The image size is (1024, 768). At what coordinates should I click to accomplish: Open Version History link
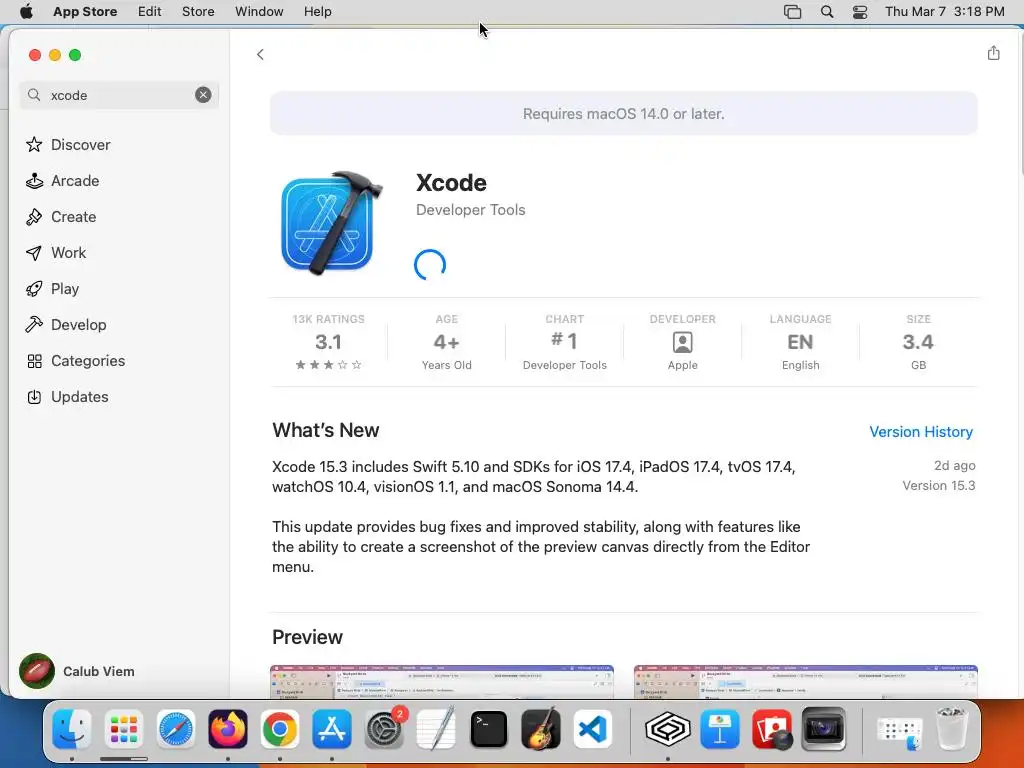coord(921,432)
